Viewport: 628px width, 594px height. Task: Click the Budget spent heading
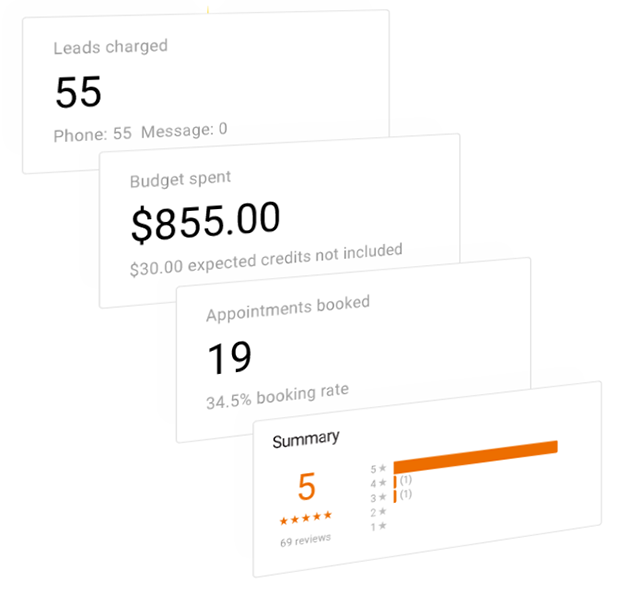pos(180,180)
